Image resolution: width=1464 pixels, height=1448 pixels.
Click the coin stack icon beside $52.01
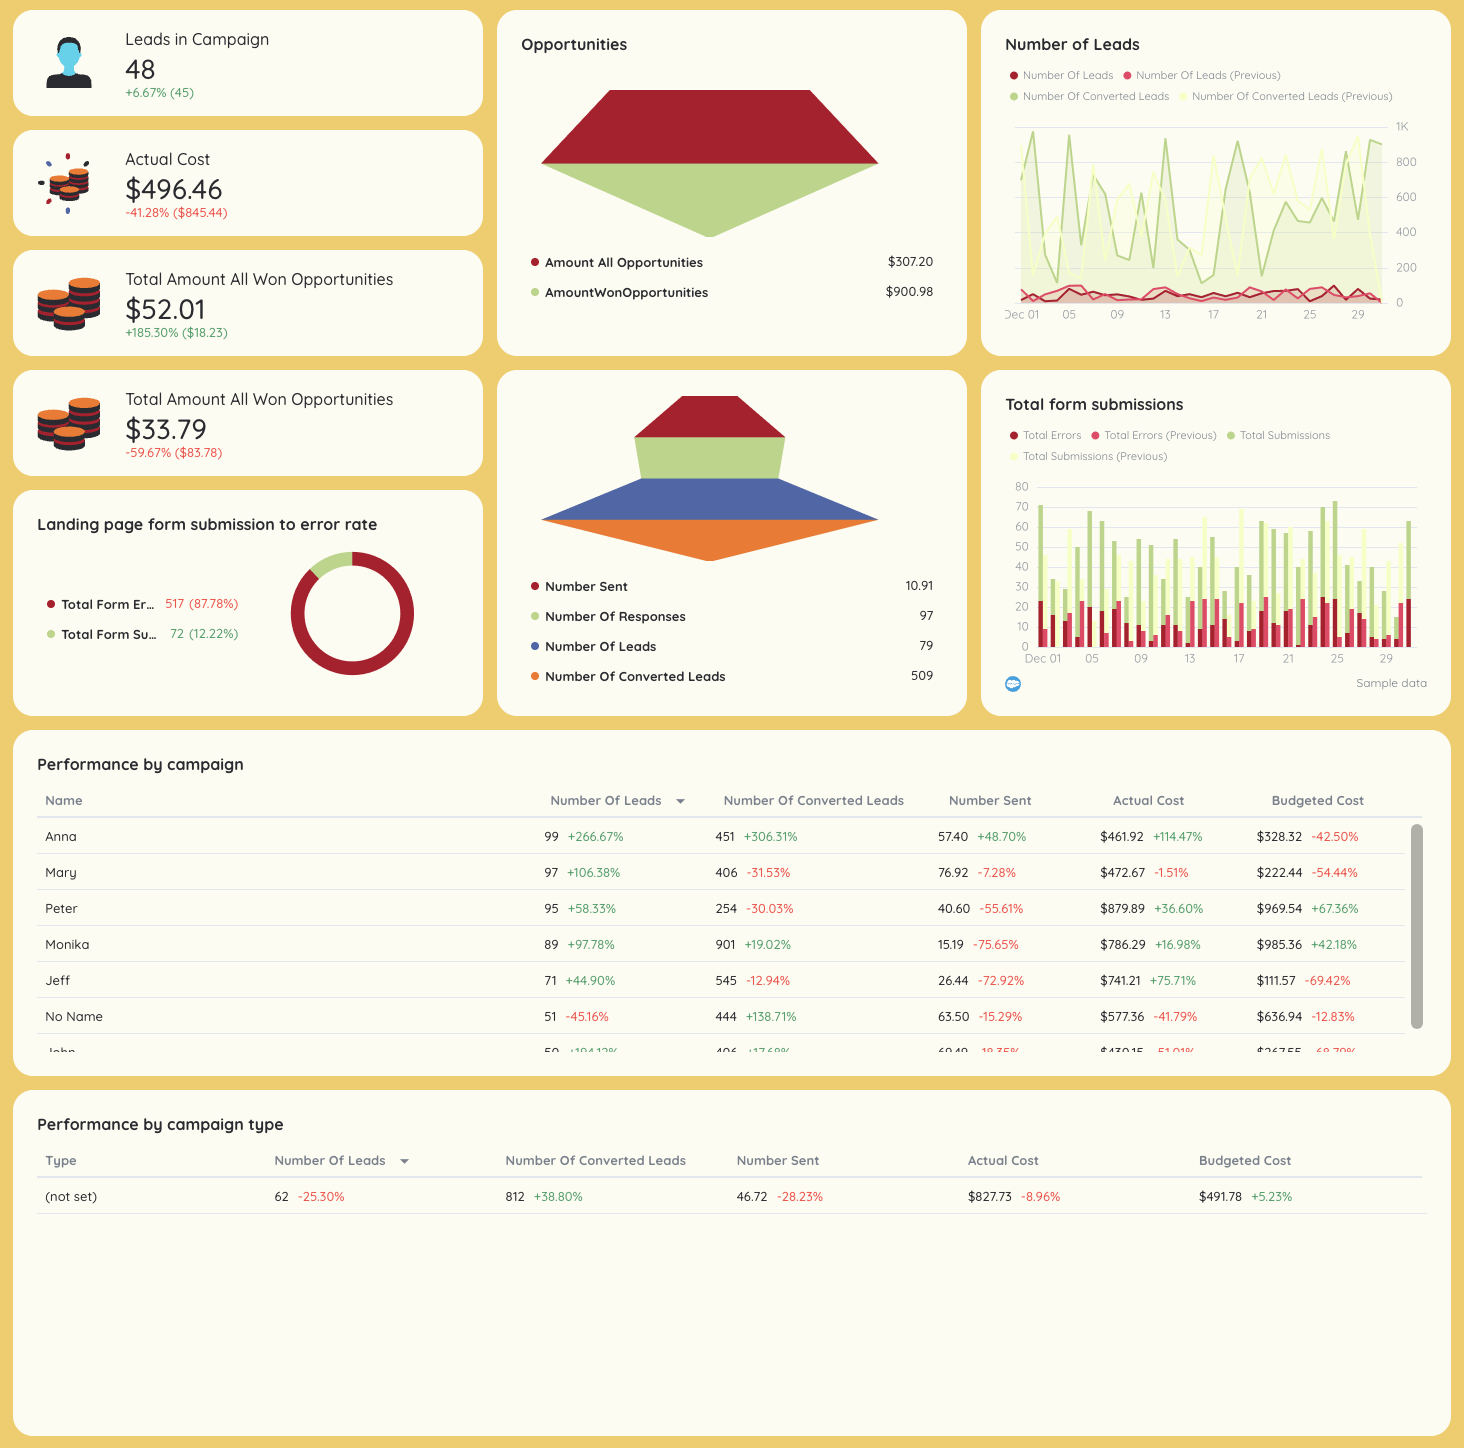tap(68, 303)
